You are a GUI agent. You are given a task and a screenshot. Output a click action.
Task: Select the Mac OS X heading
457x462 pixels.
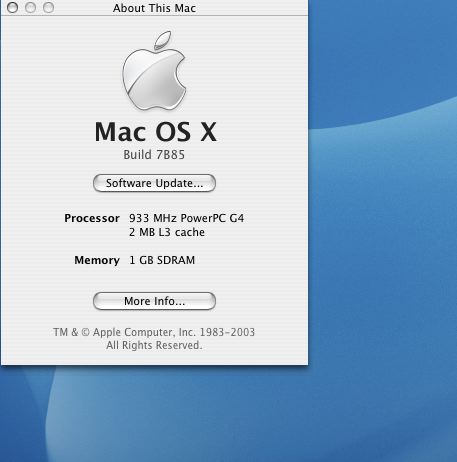click(x=156, y=132)
